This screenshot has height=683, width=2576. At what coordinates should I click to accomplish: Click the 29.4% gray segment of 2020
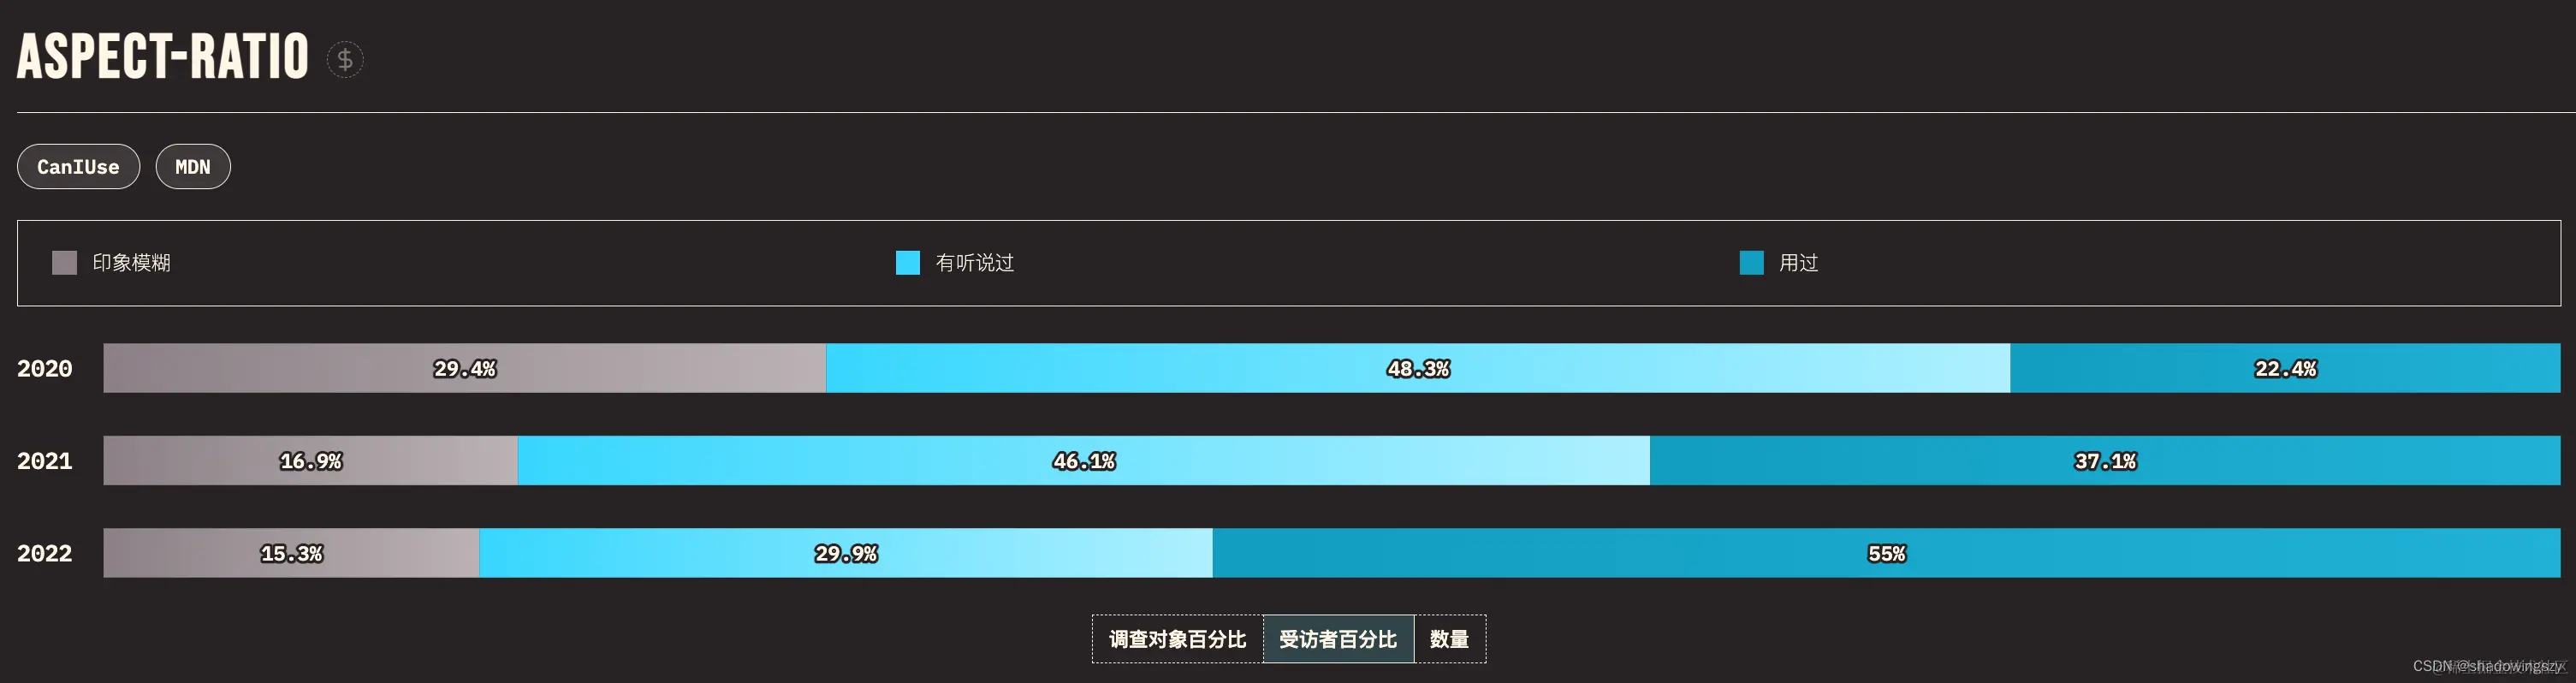coord(464,368)
